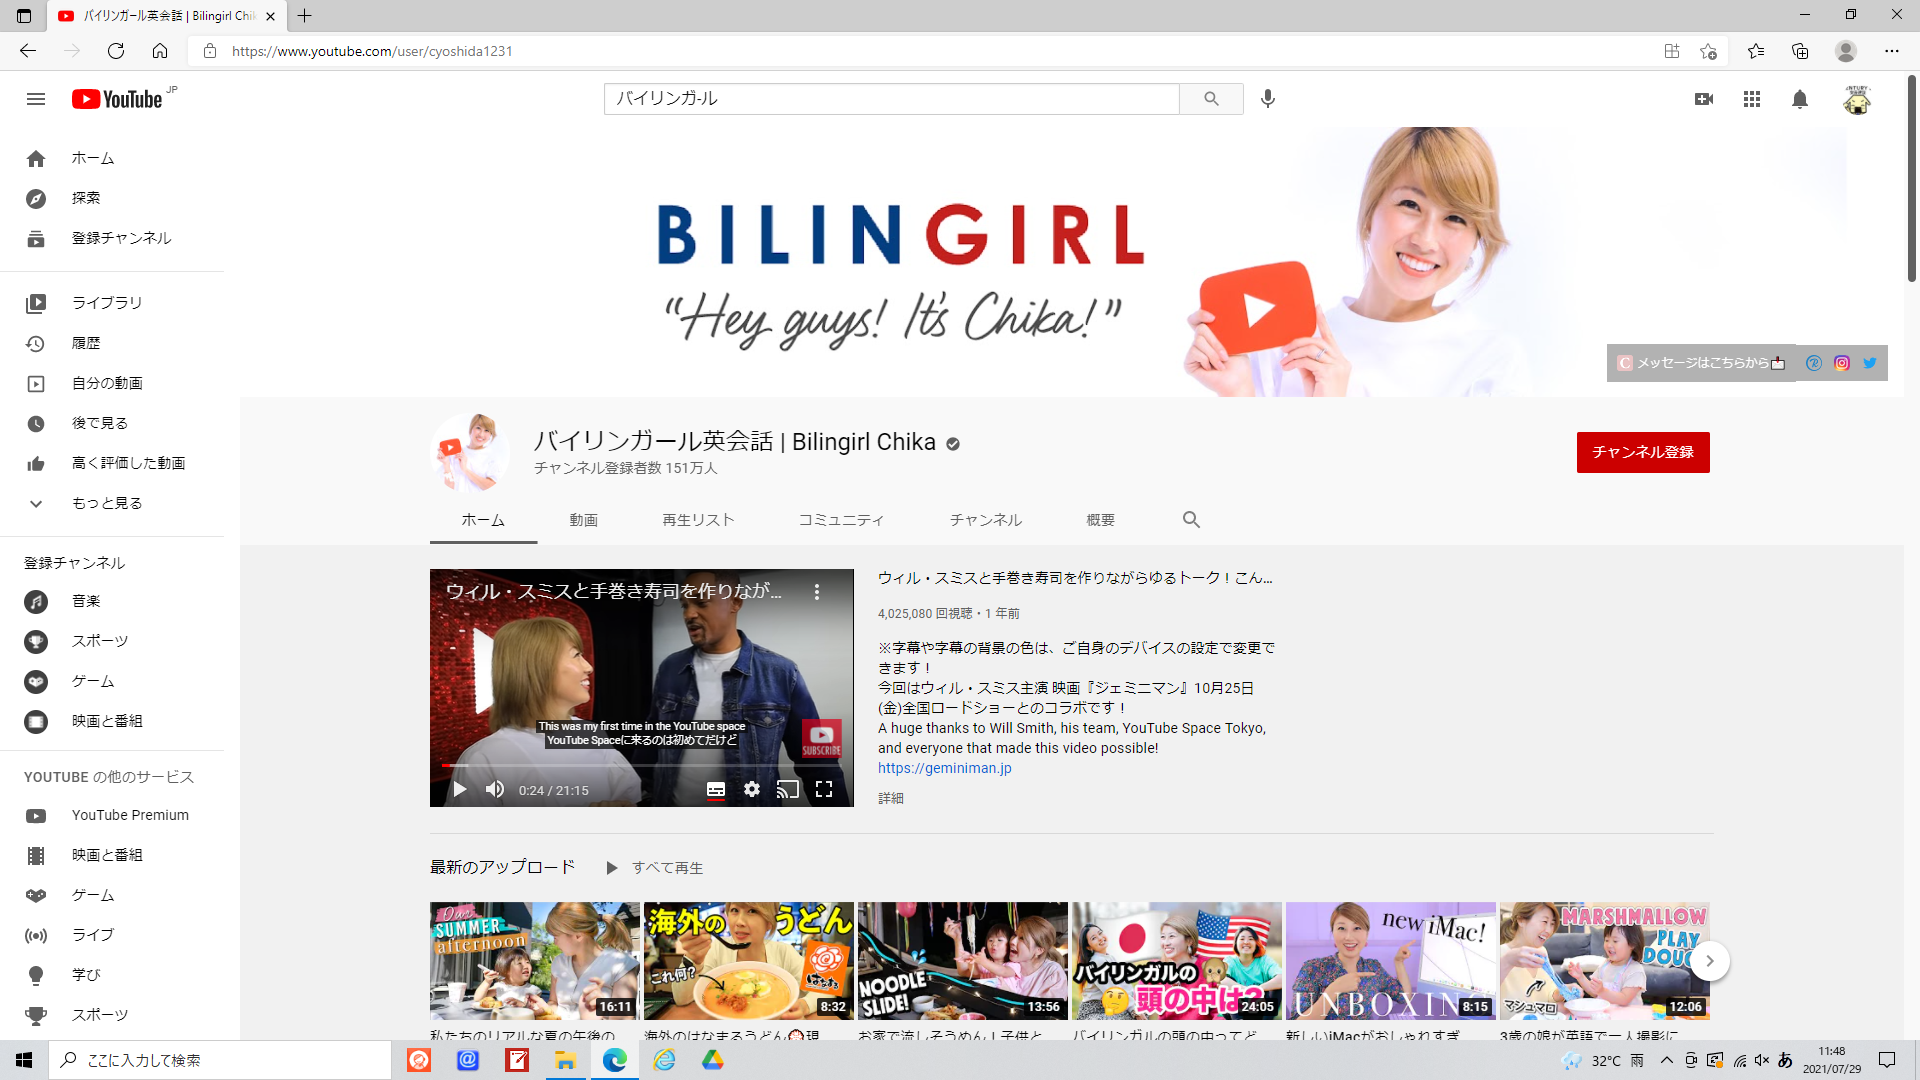Refresh the browser page
The height and width of the screenshot is (1080, 1920).
pos(116,51)
